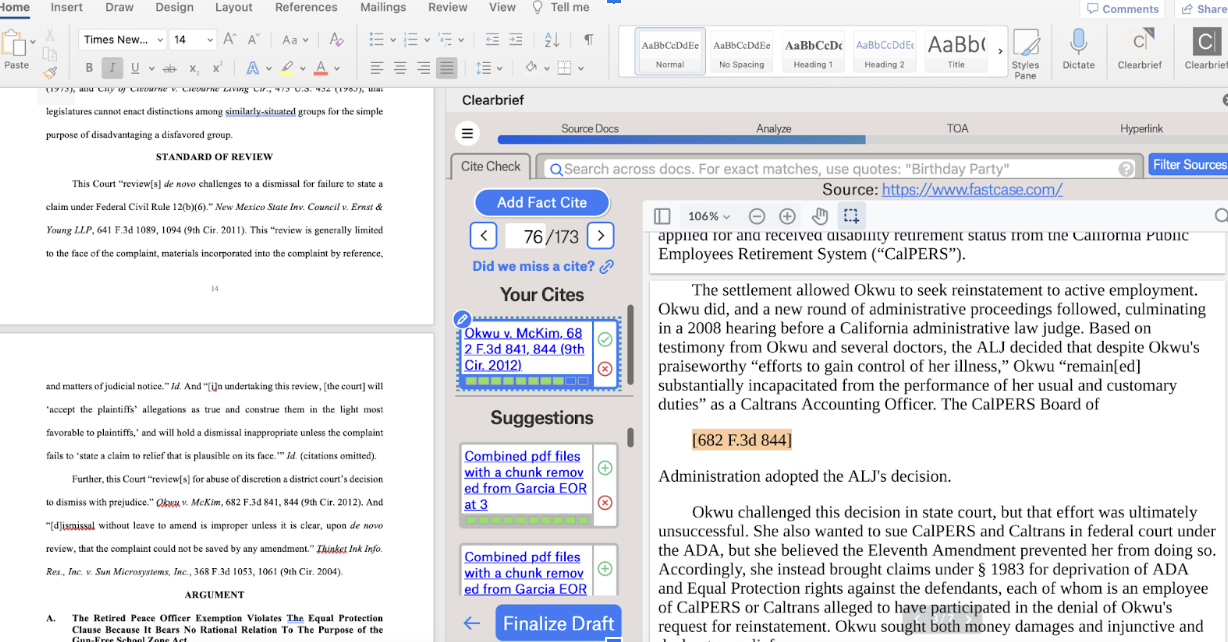Clear all formatting with the eraser A icon

(x=336, y=40)
